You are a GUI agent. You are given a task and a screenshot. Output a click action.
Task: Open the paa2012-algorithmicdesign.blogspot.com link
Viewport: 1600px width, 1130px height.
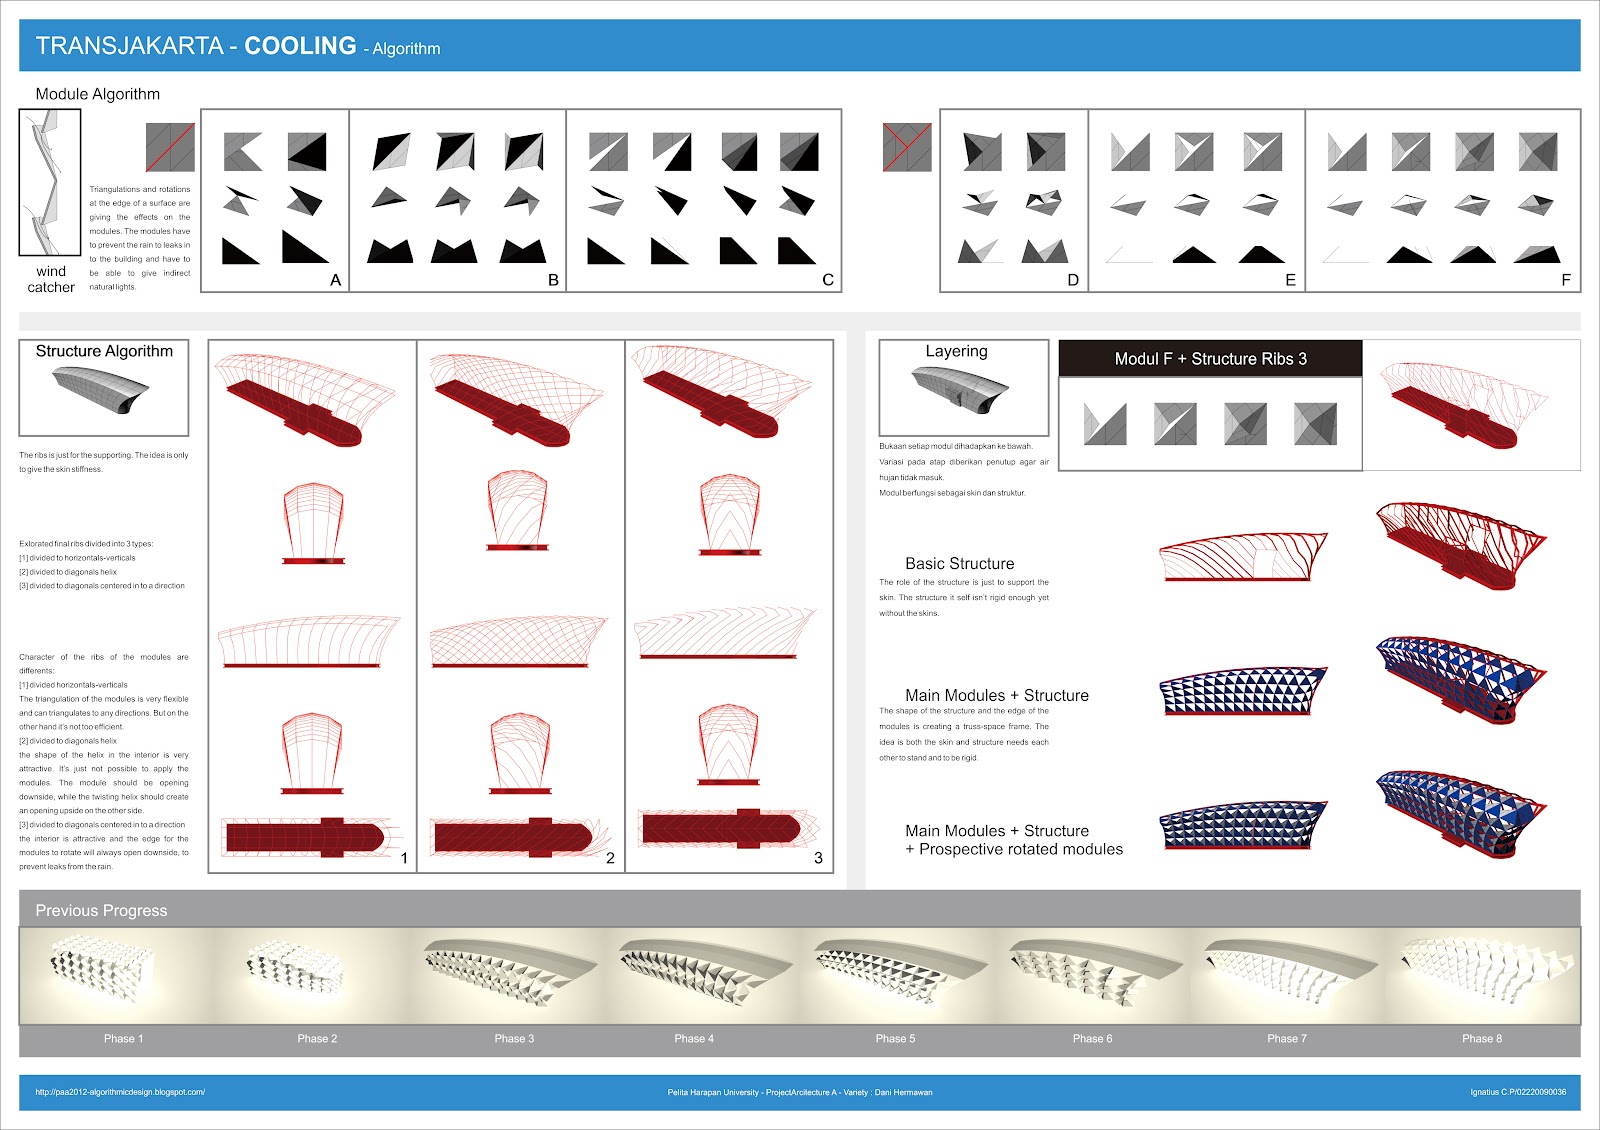120,1092
